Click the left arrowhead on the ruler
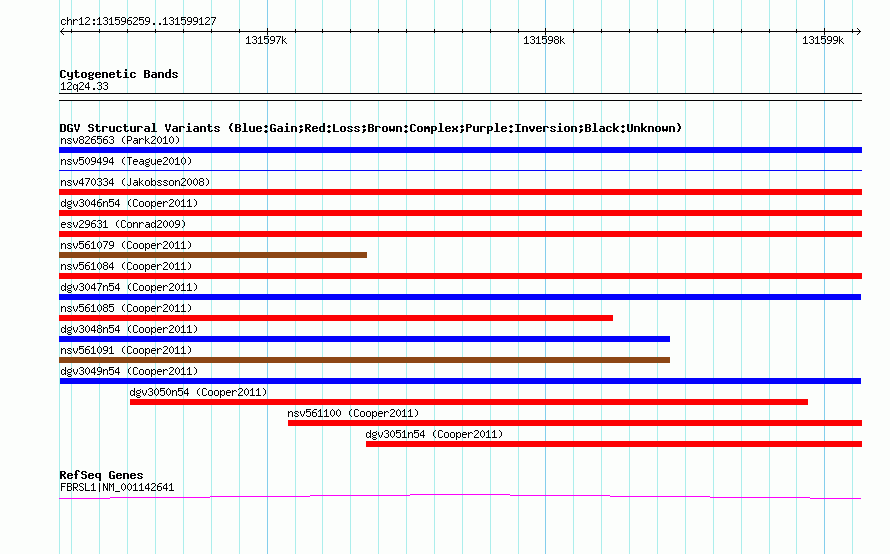Screen dimensions: 890x554 pos(63,31)
